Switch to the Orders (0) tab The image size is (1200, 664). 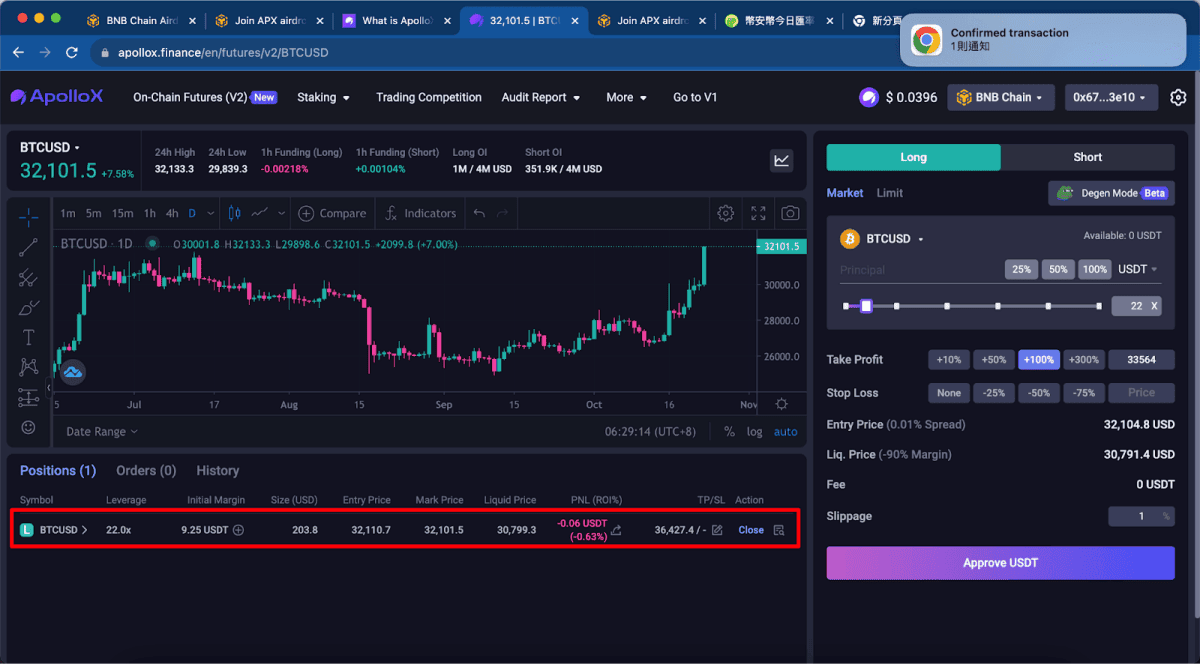(146, 470)
